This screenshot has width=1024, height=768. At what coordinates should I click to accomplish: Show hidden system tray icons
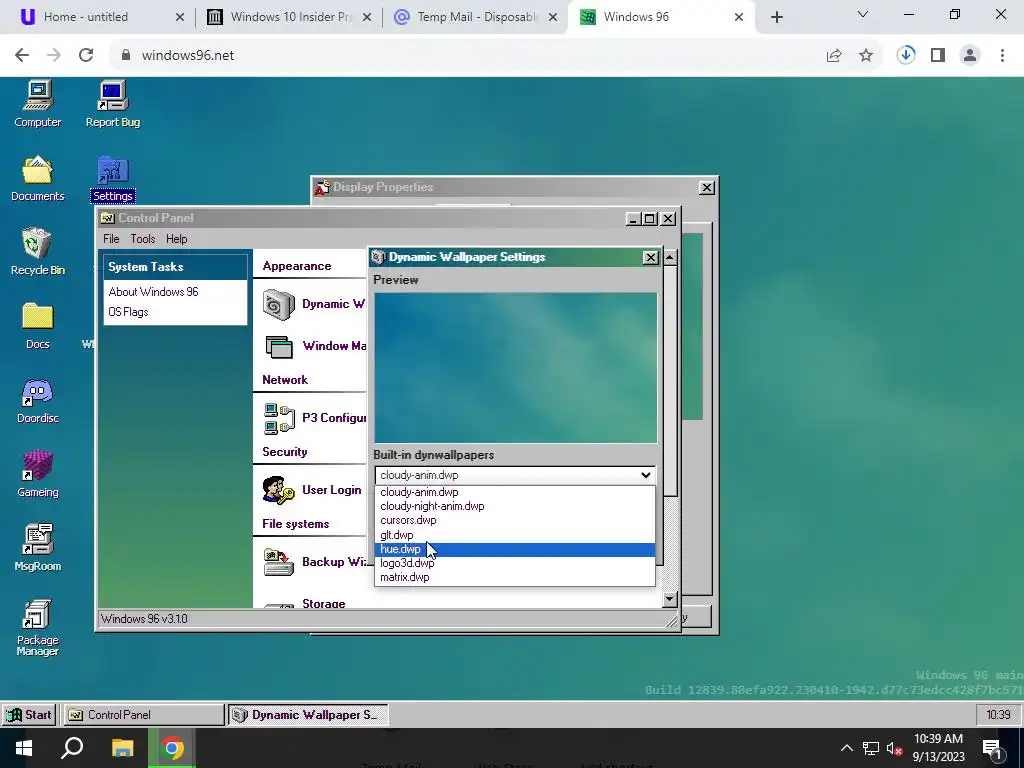click(x=846, y=748)
